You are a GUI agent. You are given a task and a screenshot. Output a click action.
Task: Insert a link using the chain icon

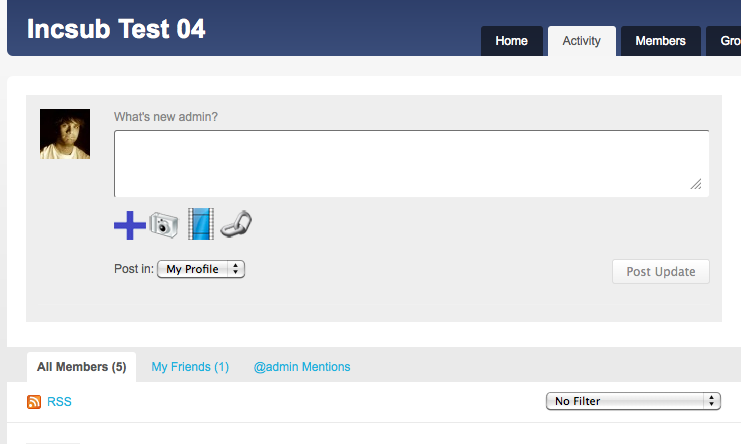236,224
